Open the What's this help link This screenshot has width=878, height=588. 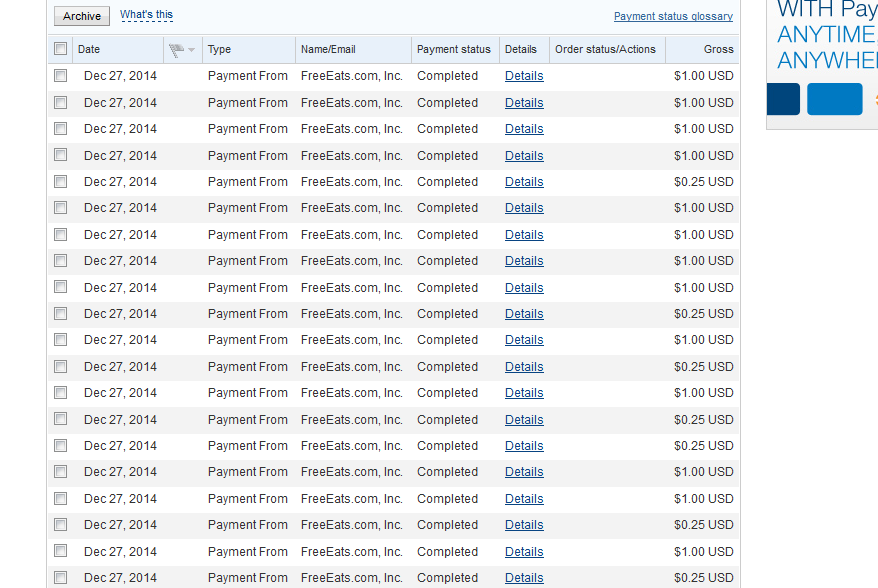tap(146, 15)
